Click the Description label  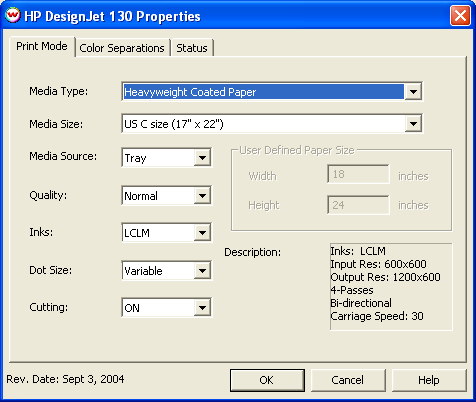tap(253, 252)
